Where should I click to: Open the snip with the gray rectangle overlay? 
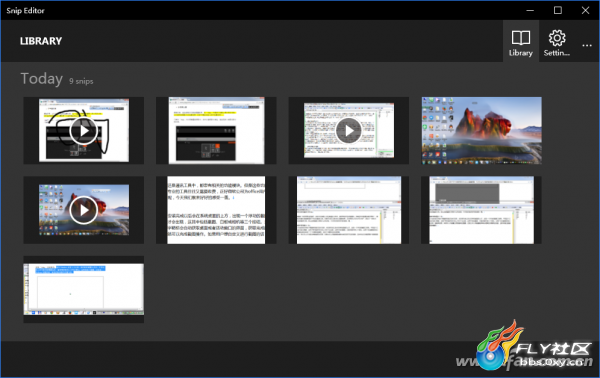(481, 210)
